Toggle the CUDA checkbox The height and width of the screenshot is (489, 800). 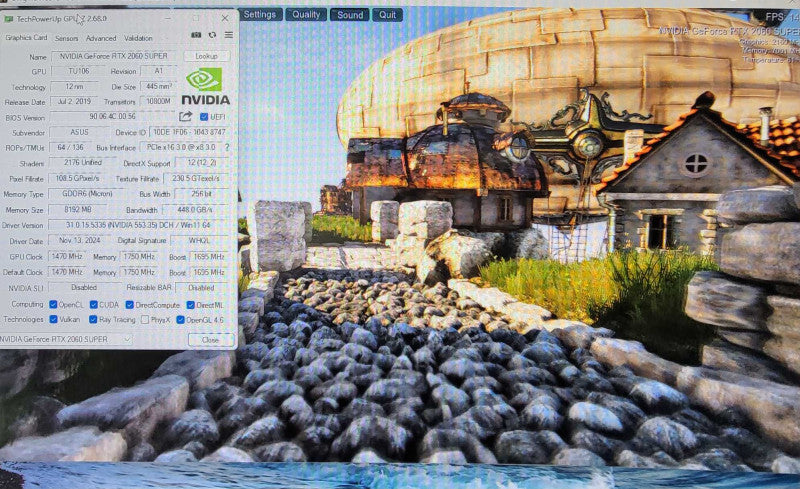[93, 304]
